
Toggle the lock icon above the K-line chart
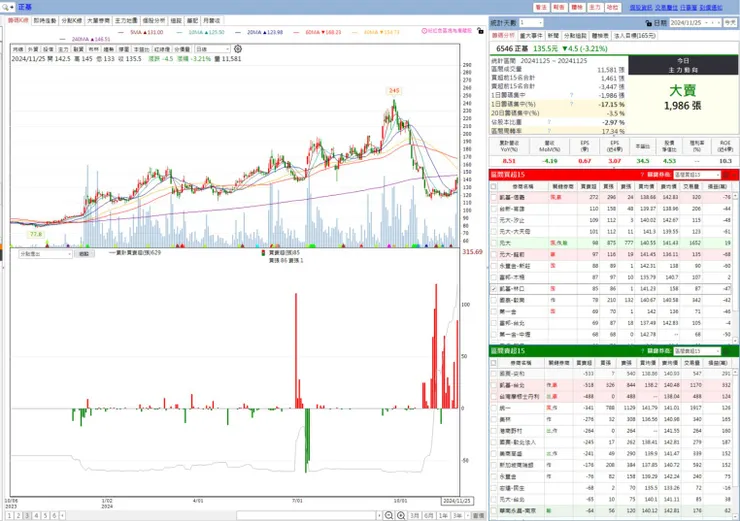click(480, 31)
